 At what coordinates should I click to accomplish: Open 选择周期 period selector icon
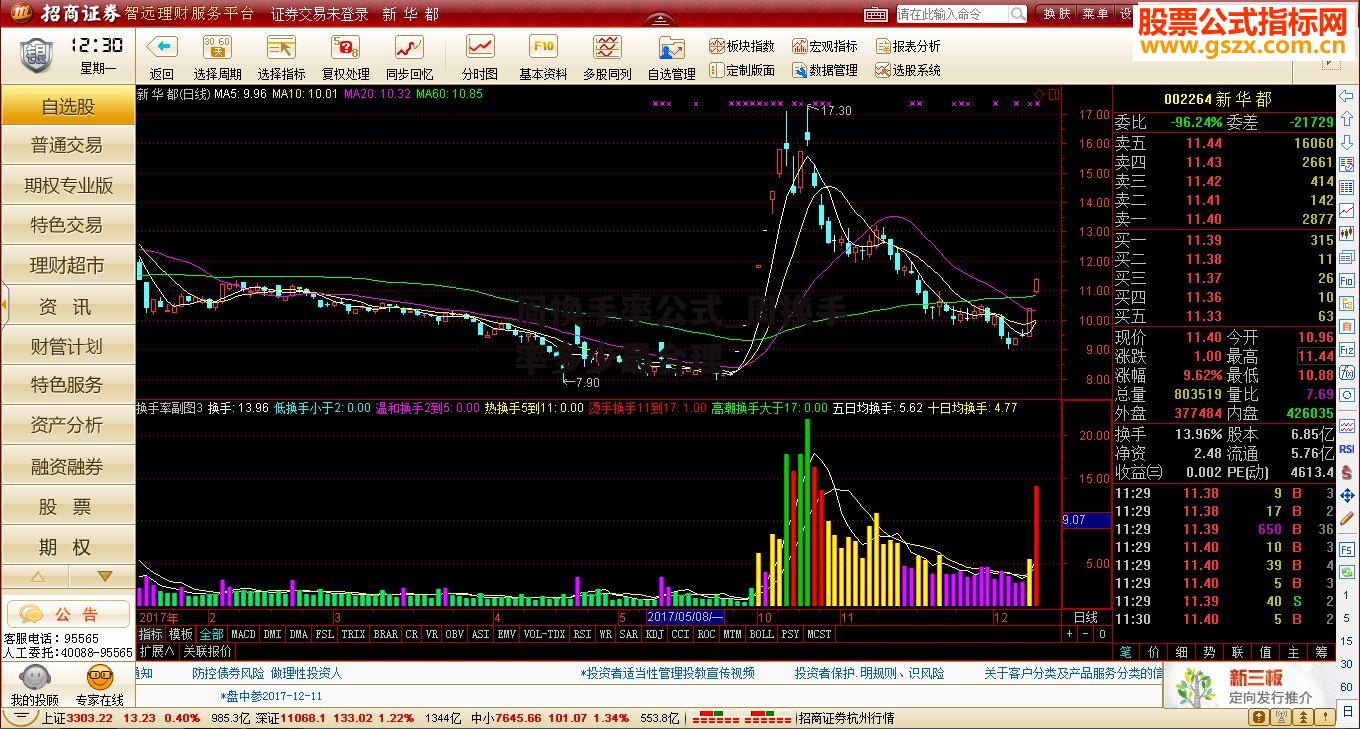217,47
